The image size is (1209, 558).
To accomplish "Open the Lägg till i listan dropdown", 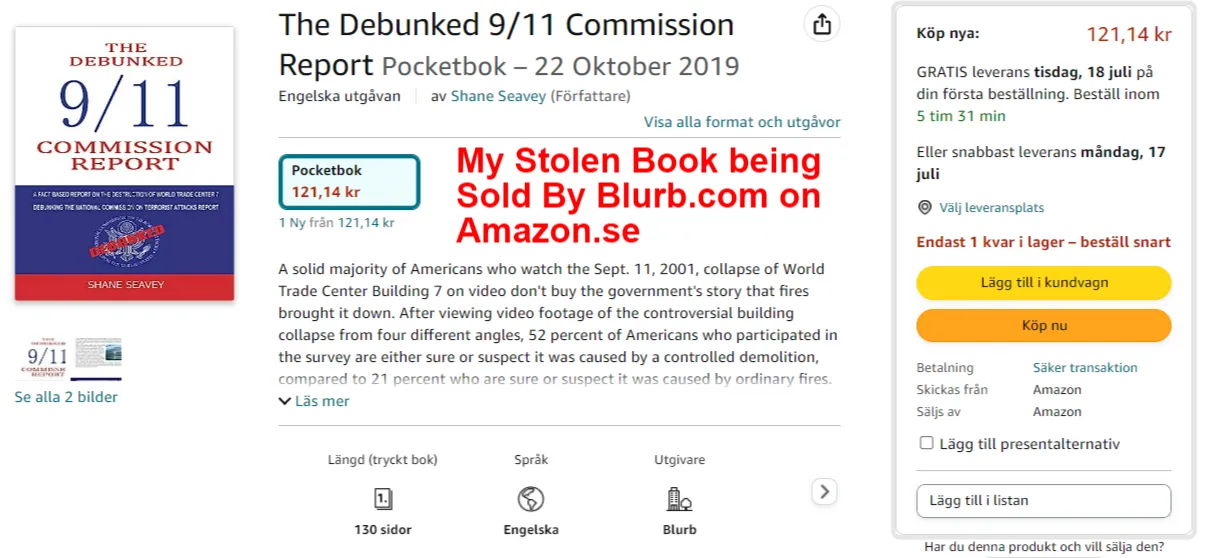I will [1043, 501].
